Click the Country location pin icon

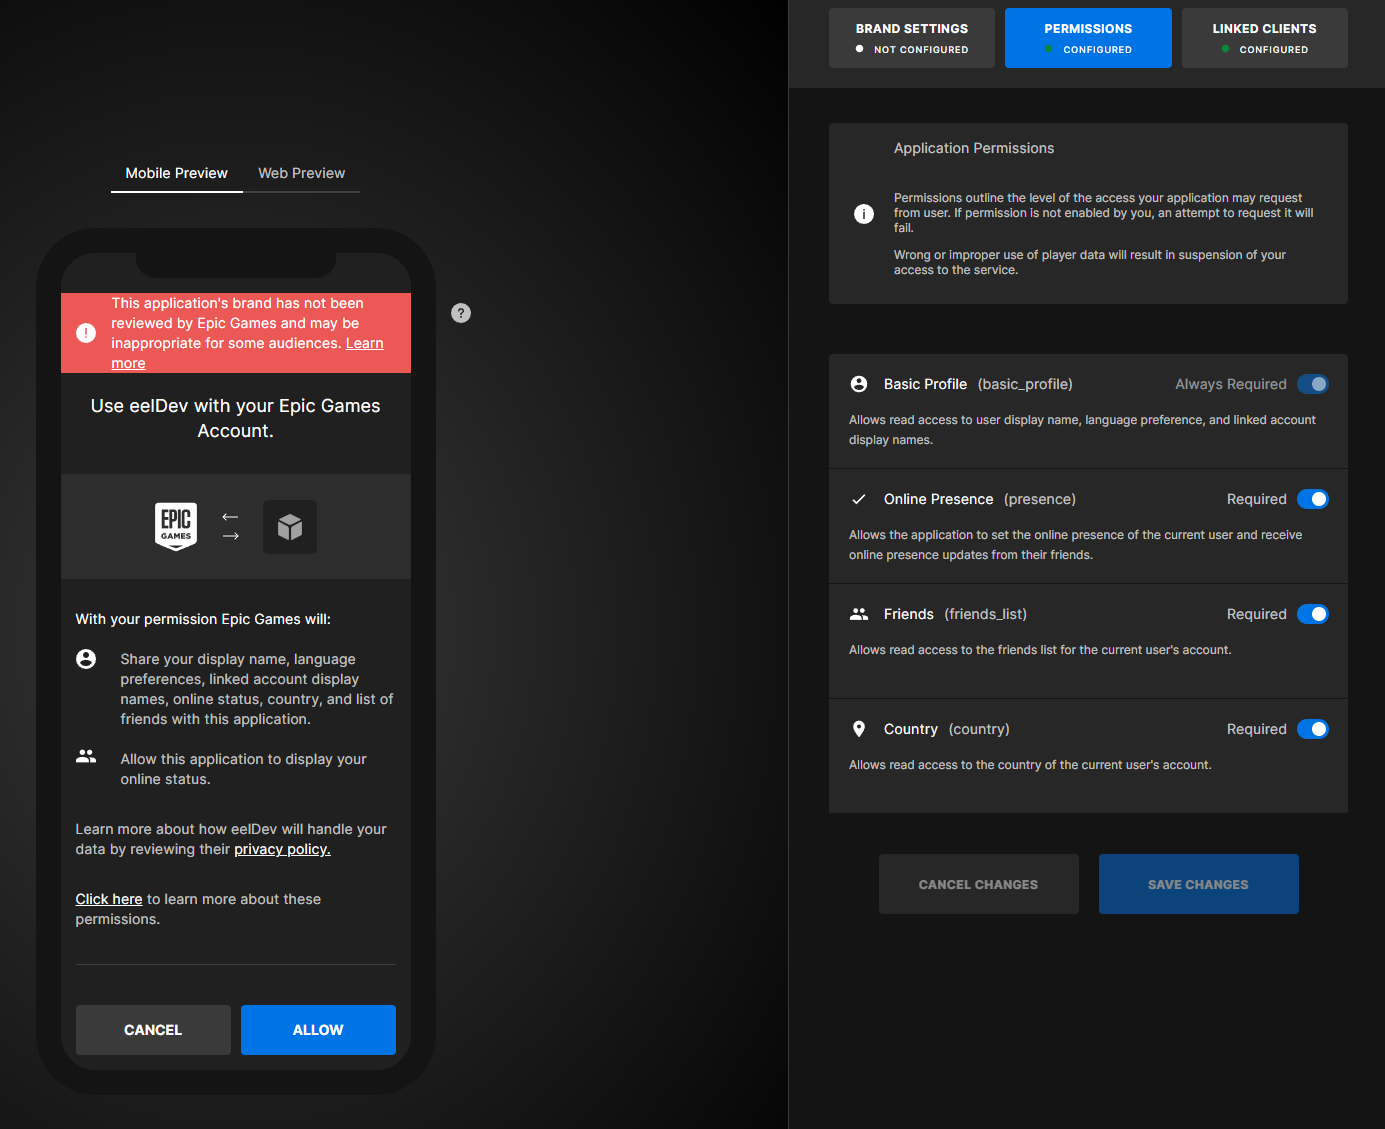pos(859,729)
